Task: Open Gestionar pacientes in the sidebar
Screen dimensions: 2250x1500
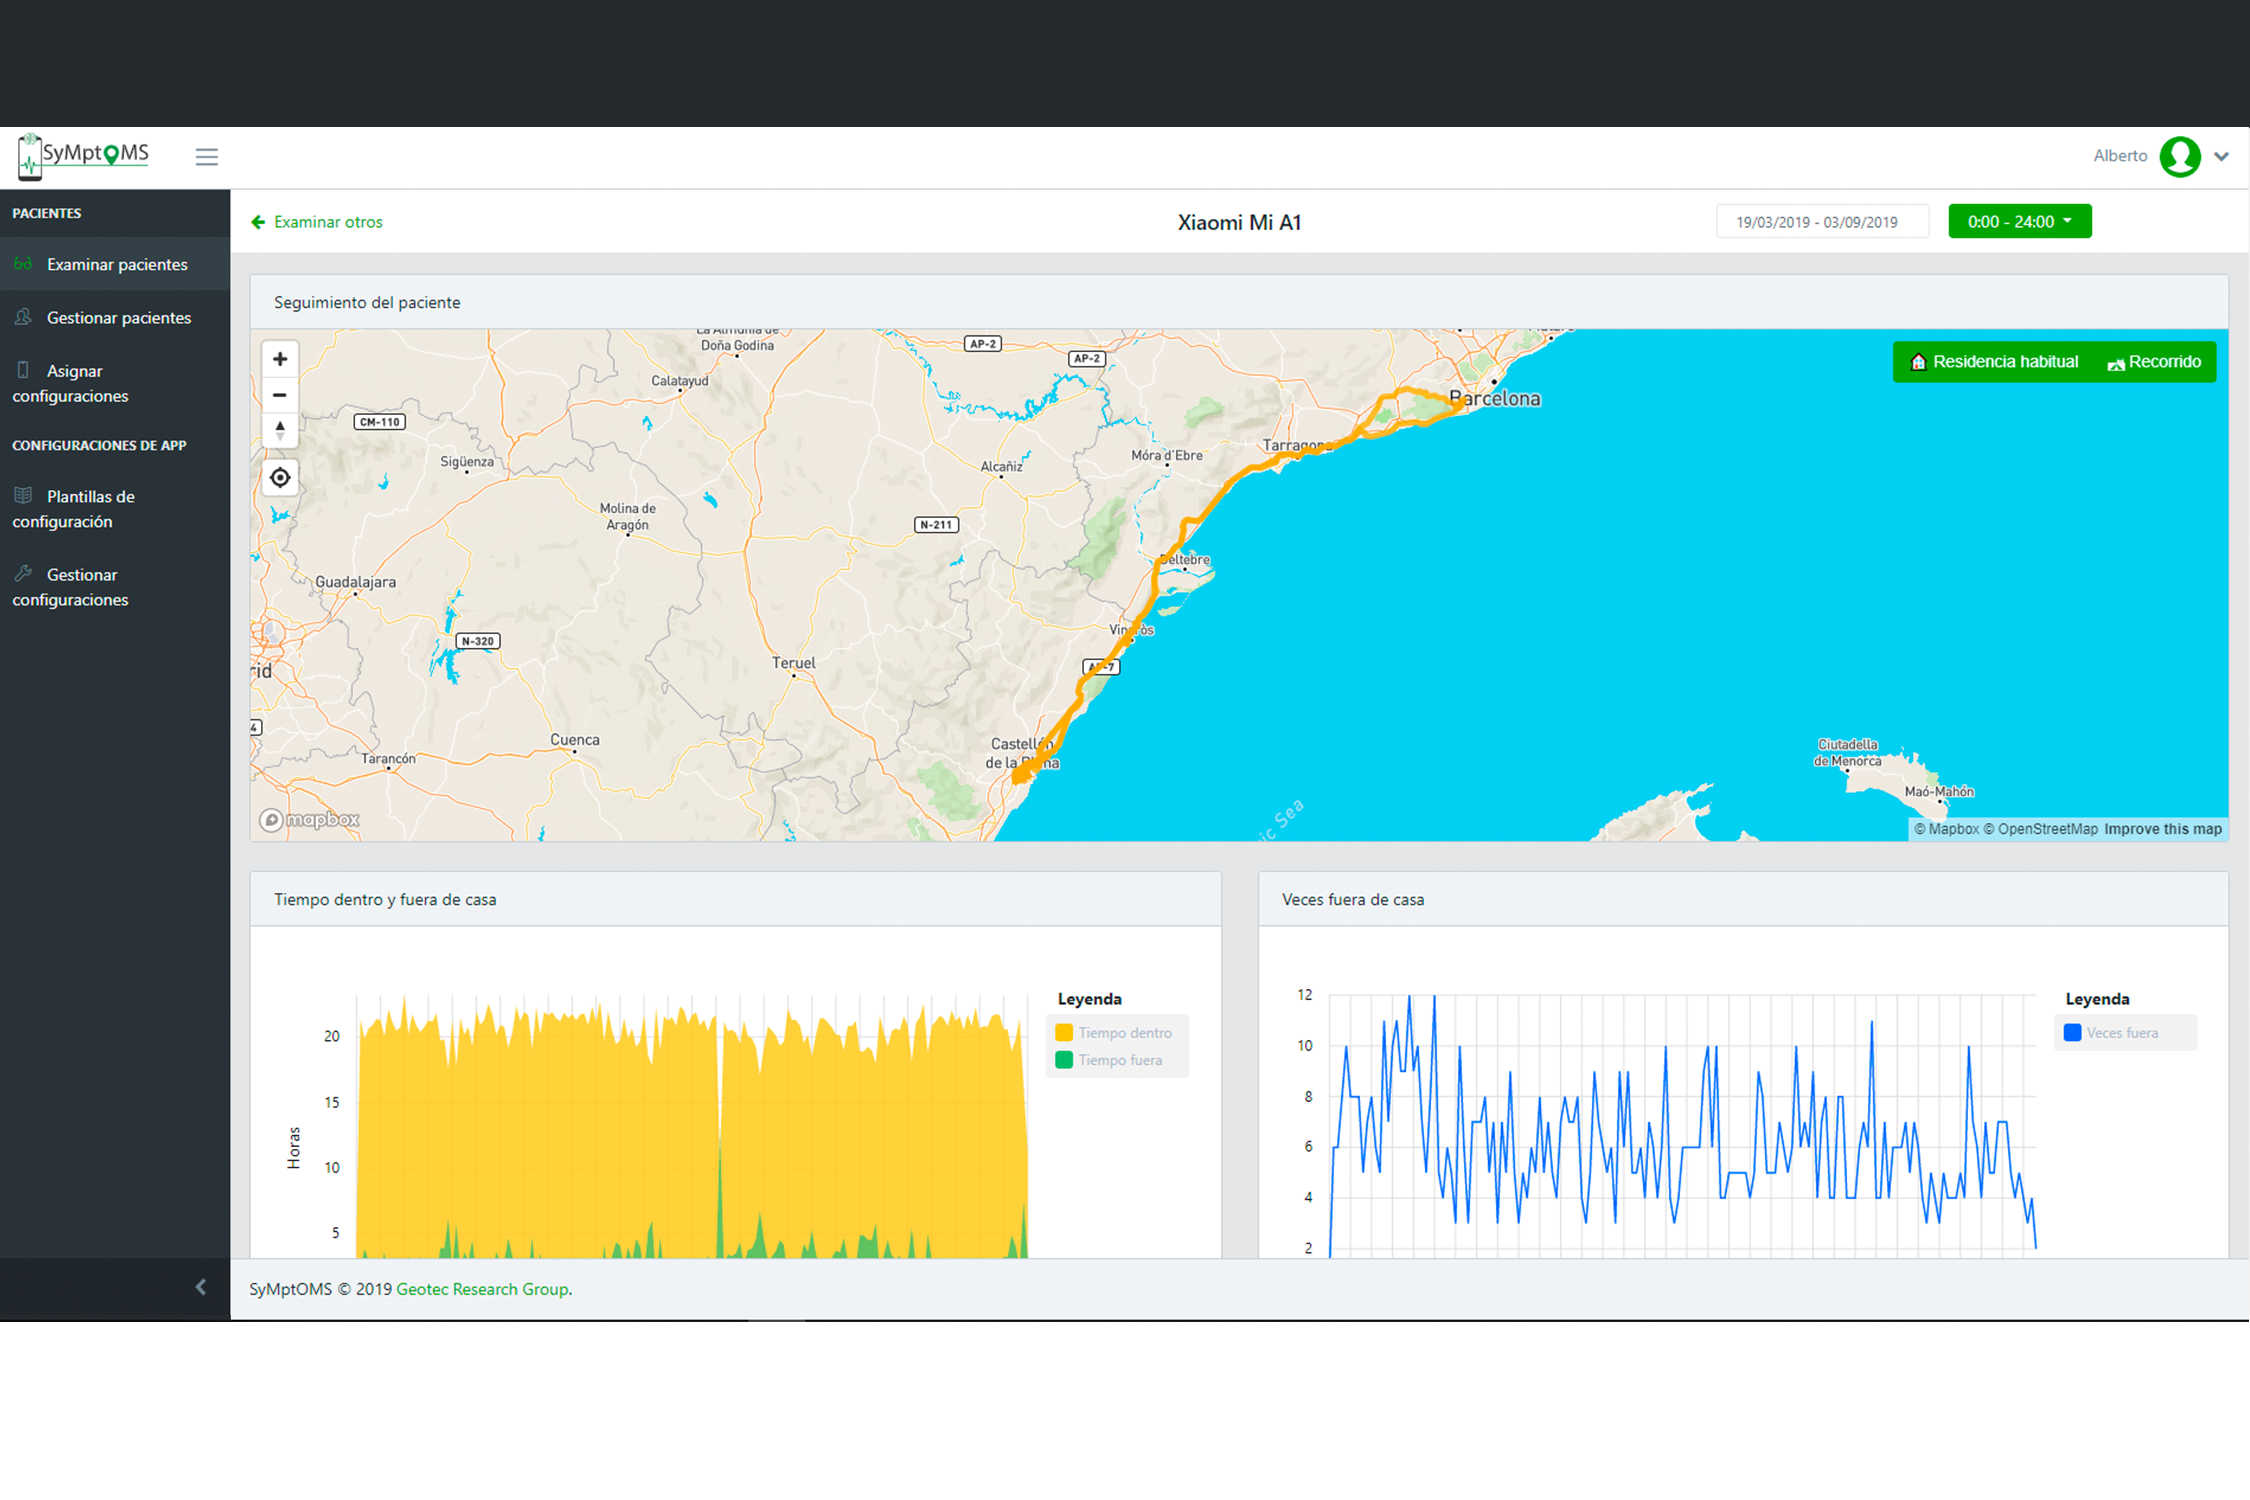Action: 118,318
